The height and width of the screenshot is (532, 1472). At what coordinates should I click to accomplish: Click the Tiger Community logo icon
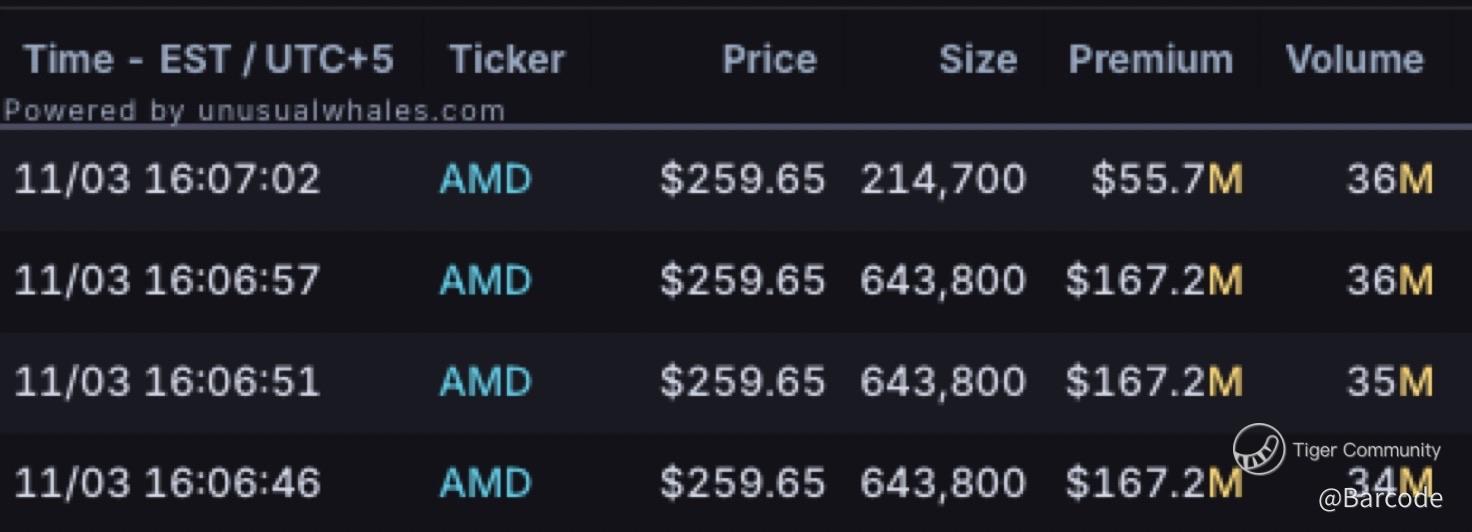tap(1258, 449)
